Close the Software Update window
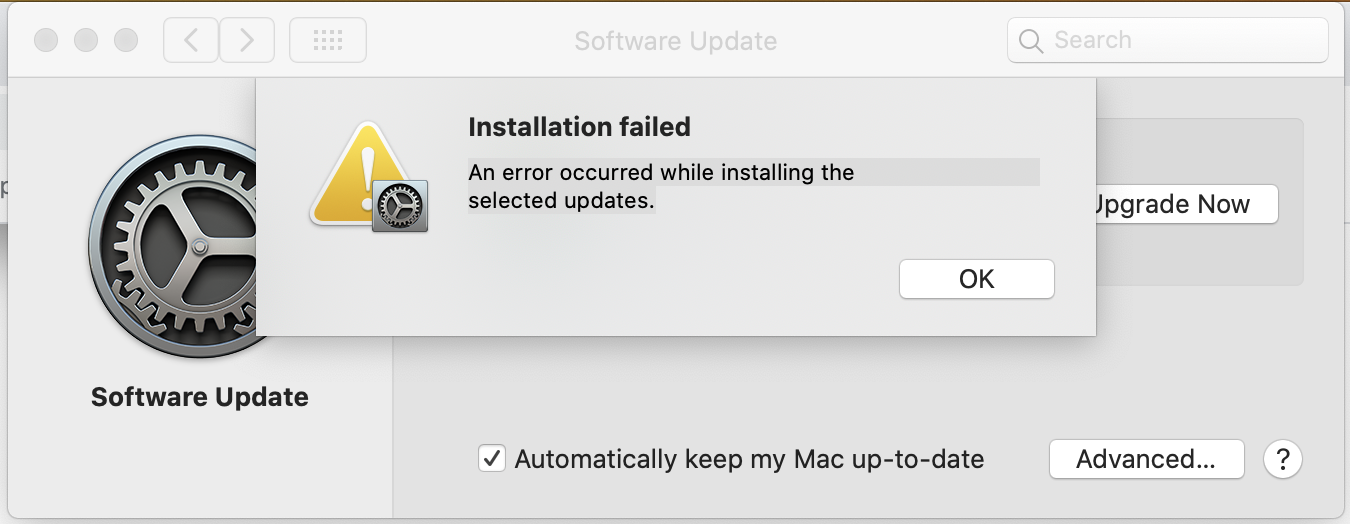The height and width of the screenshot is (524, 1350). point(46,40)
